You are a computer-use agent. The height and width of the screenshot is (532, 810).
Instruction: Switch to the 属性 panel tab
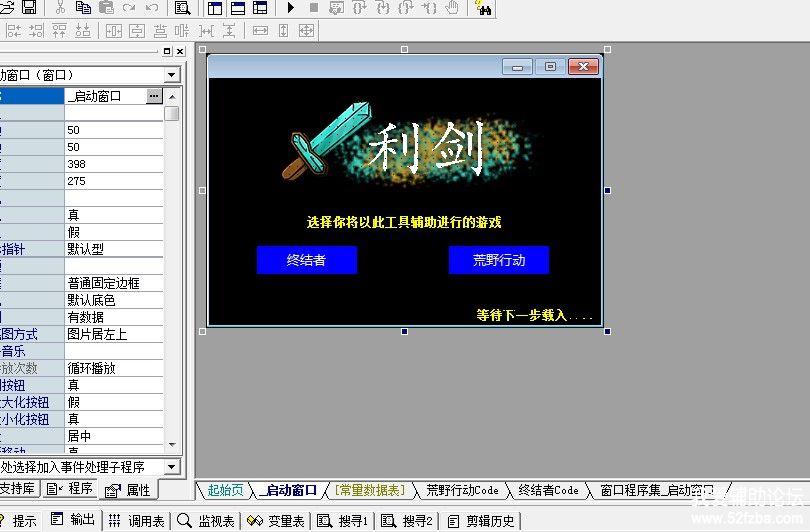[x=128, y=490]
